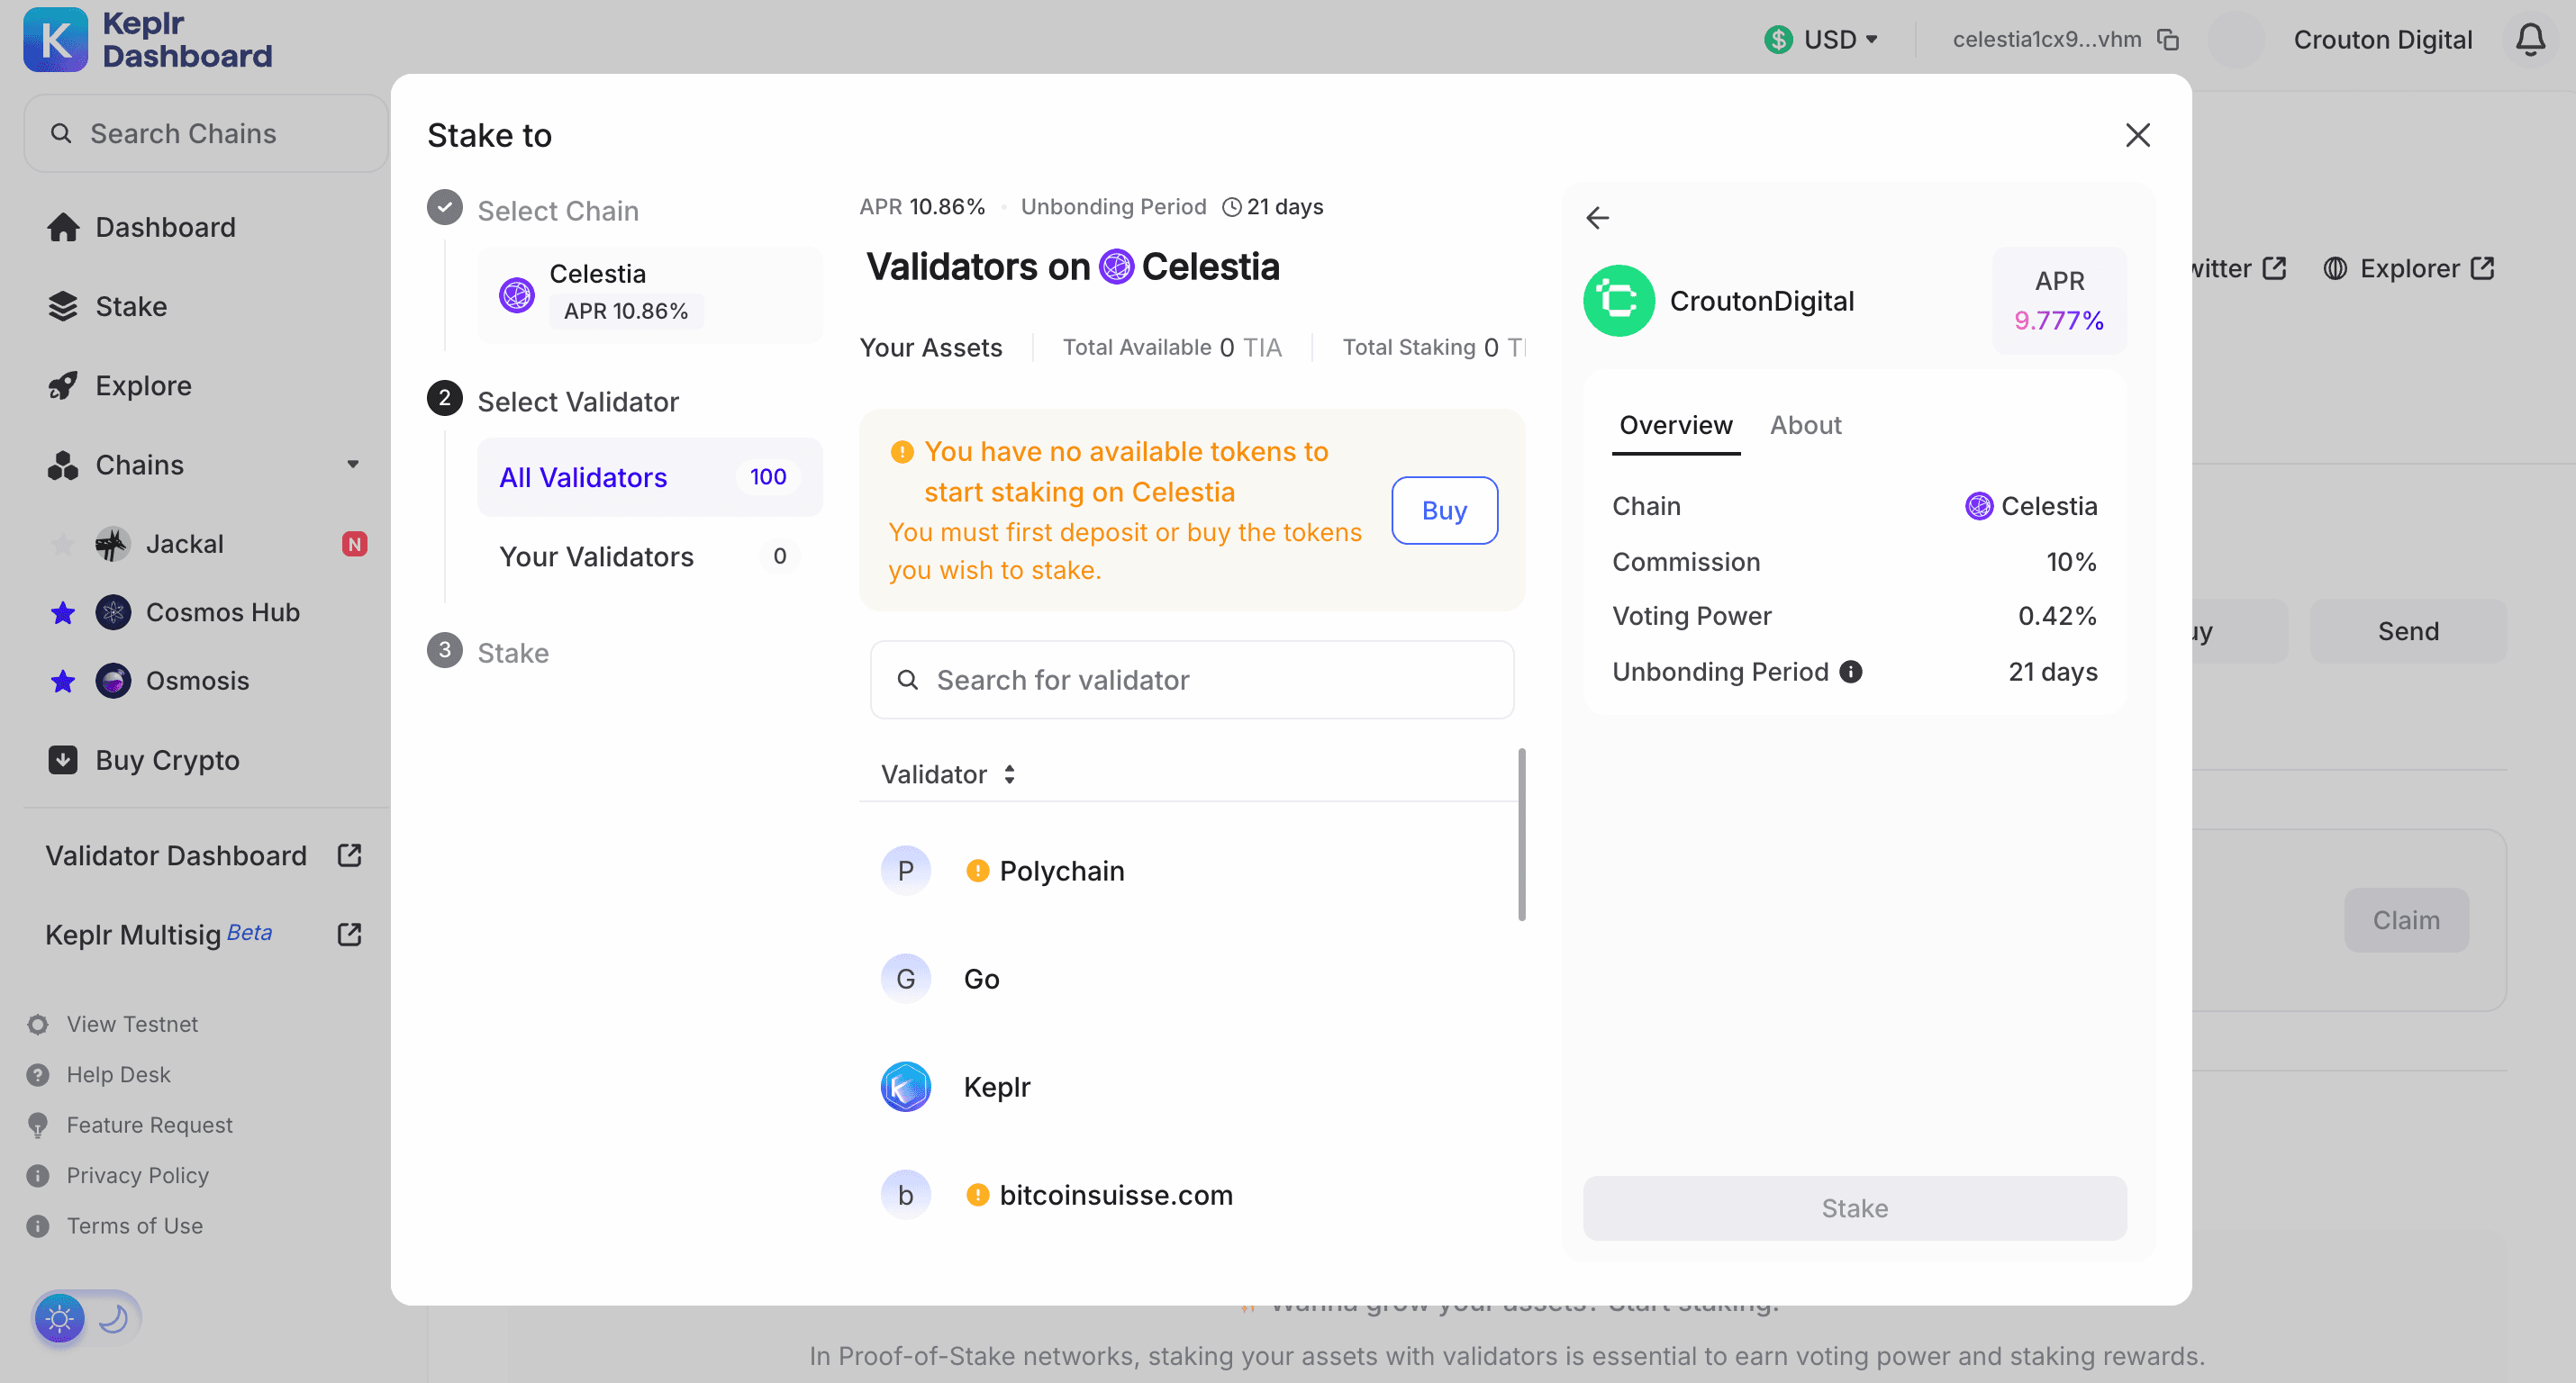Switch to the About tab
Image resolution: width=2576 pixels, height=1383 pixels.
1805,426
